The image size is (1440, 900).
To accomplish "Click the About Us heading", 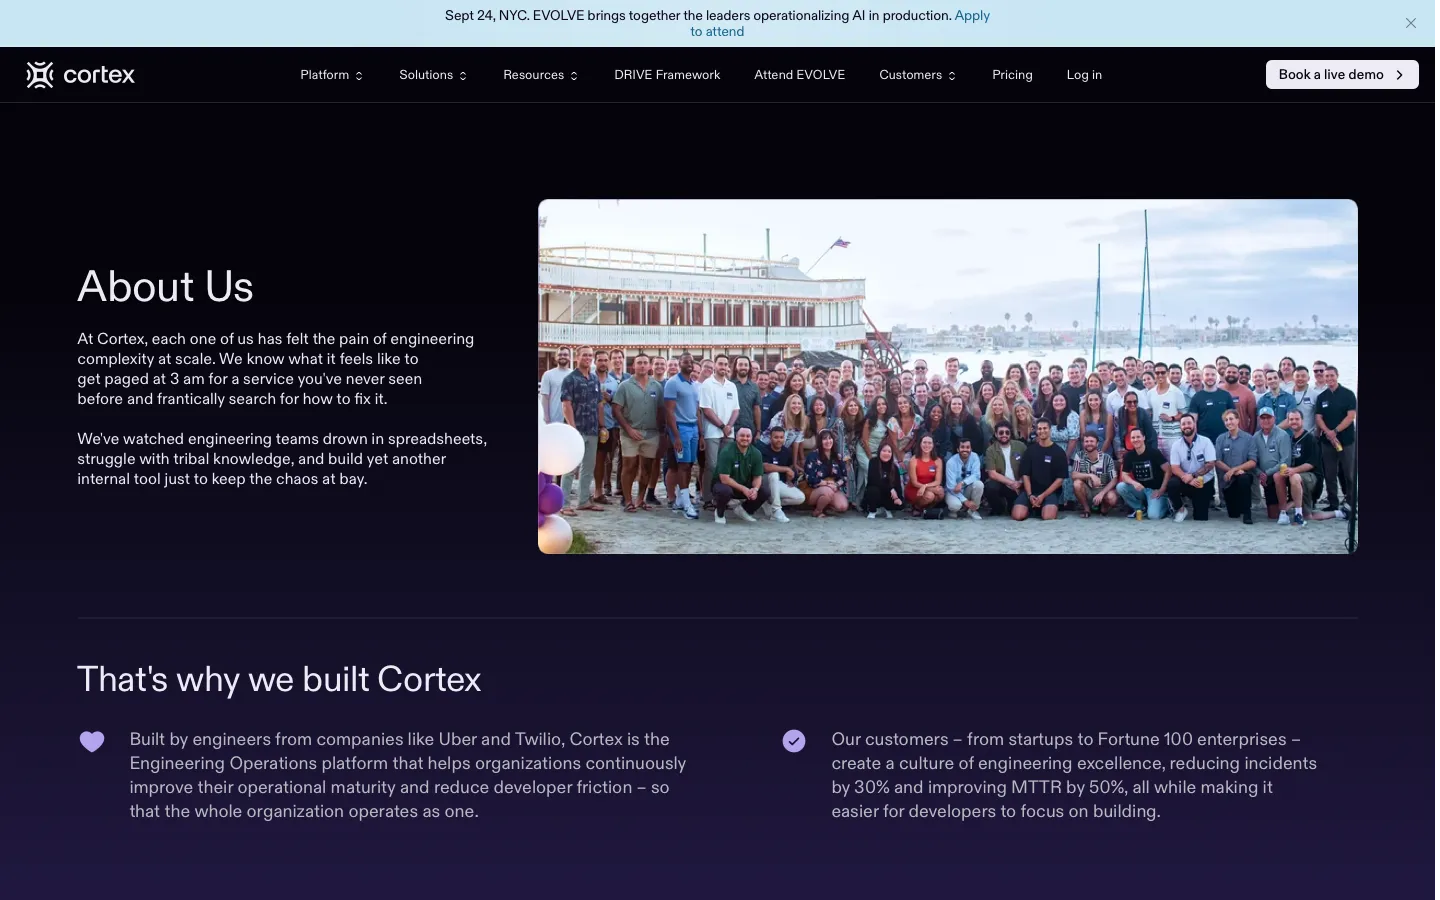I will [166, 287].
